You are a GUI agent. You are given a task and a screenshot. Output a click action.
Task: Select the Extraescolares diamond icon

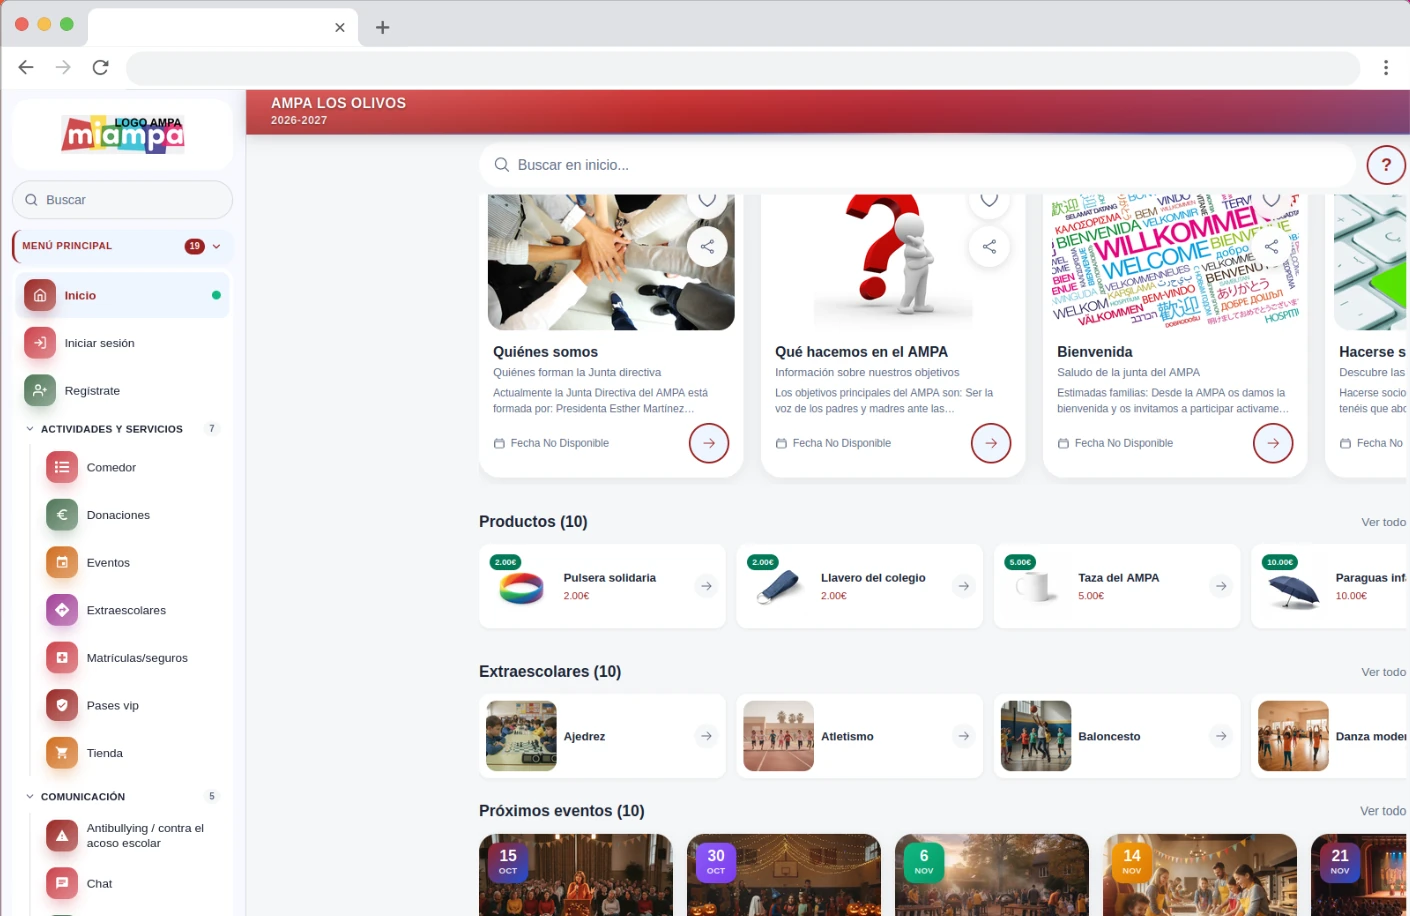[62, 610]
